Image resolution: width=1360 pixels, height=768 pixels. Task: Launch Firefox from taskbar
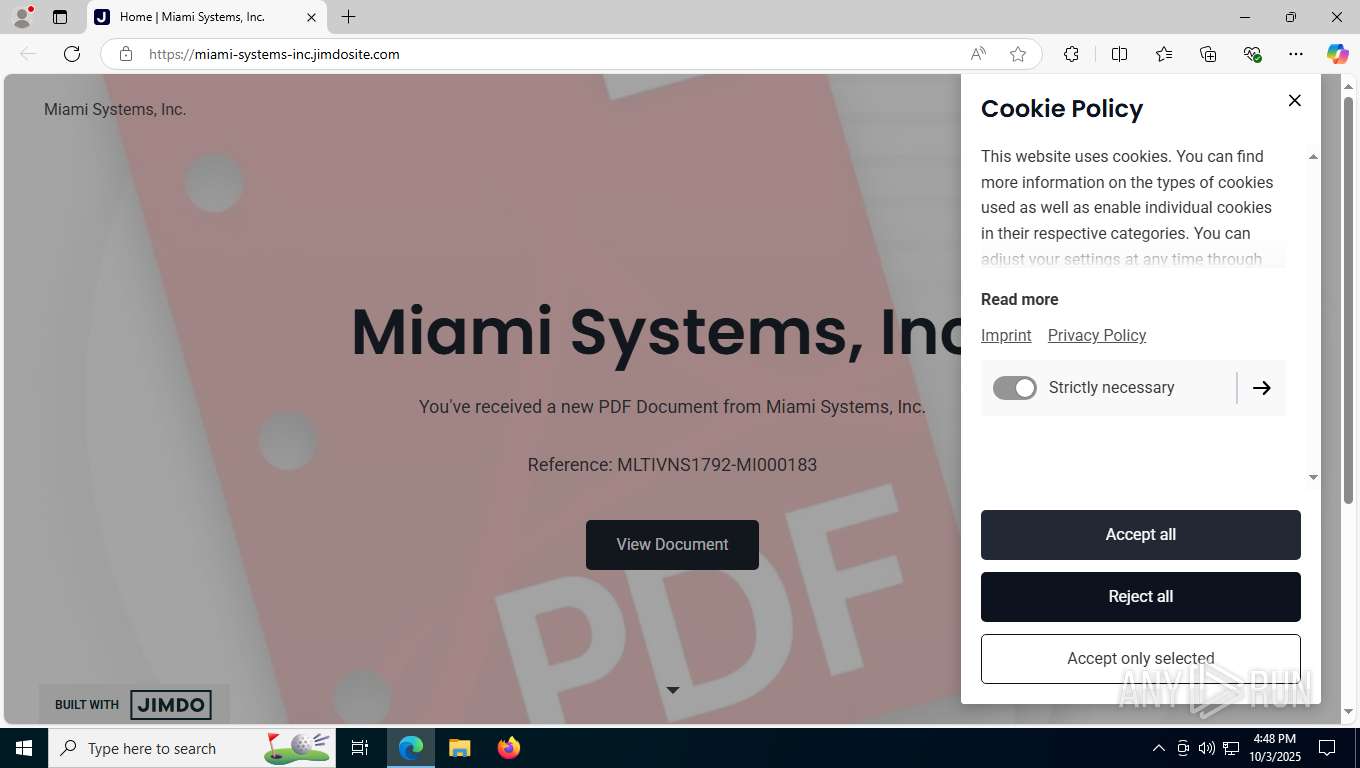pos(509,748)
